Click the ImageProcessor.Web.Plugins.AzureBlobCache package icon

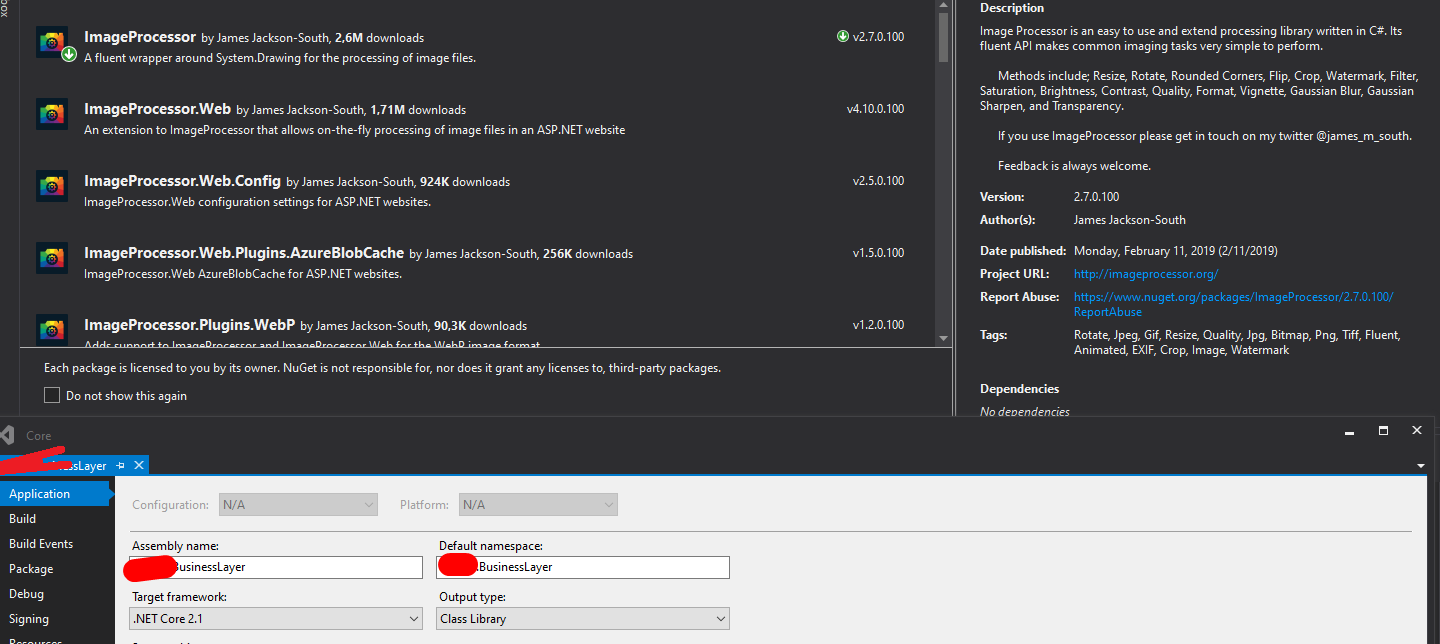52,258
